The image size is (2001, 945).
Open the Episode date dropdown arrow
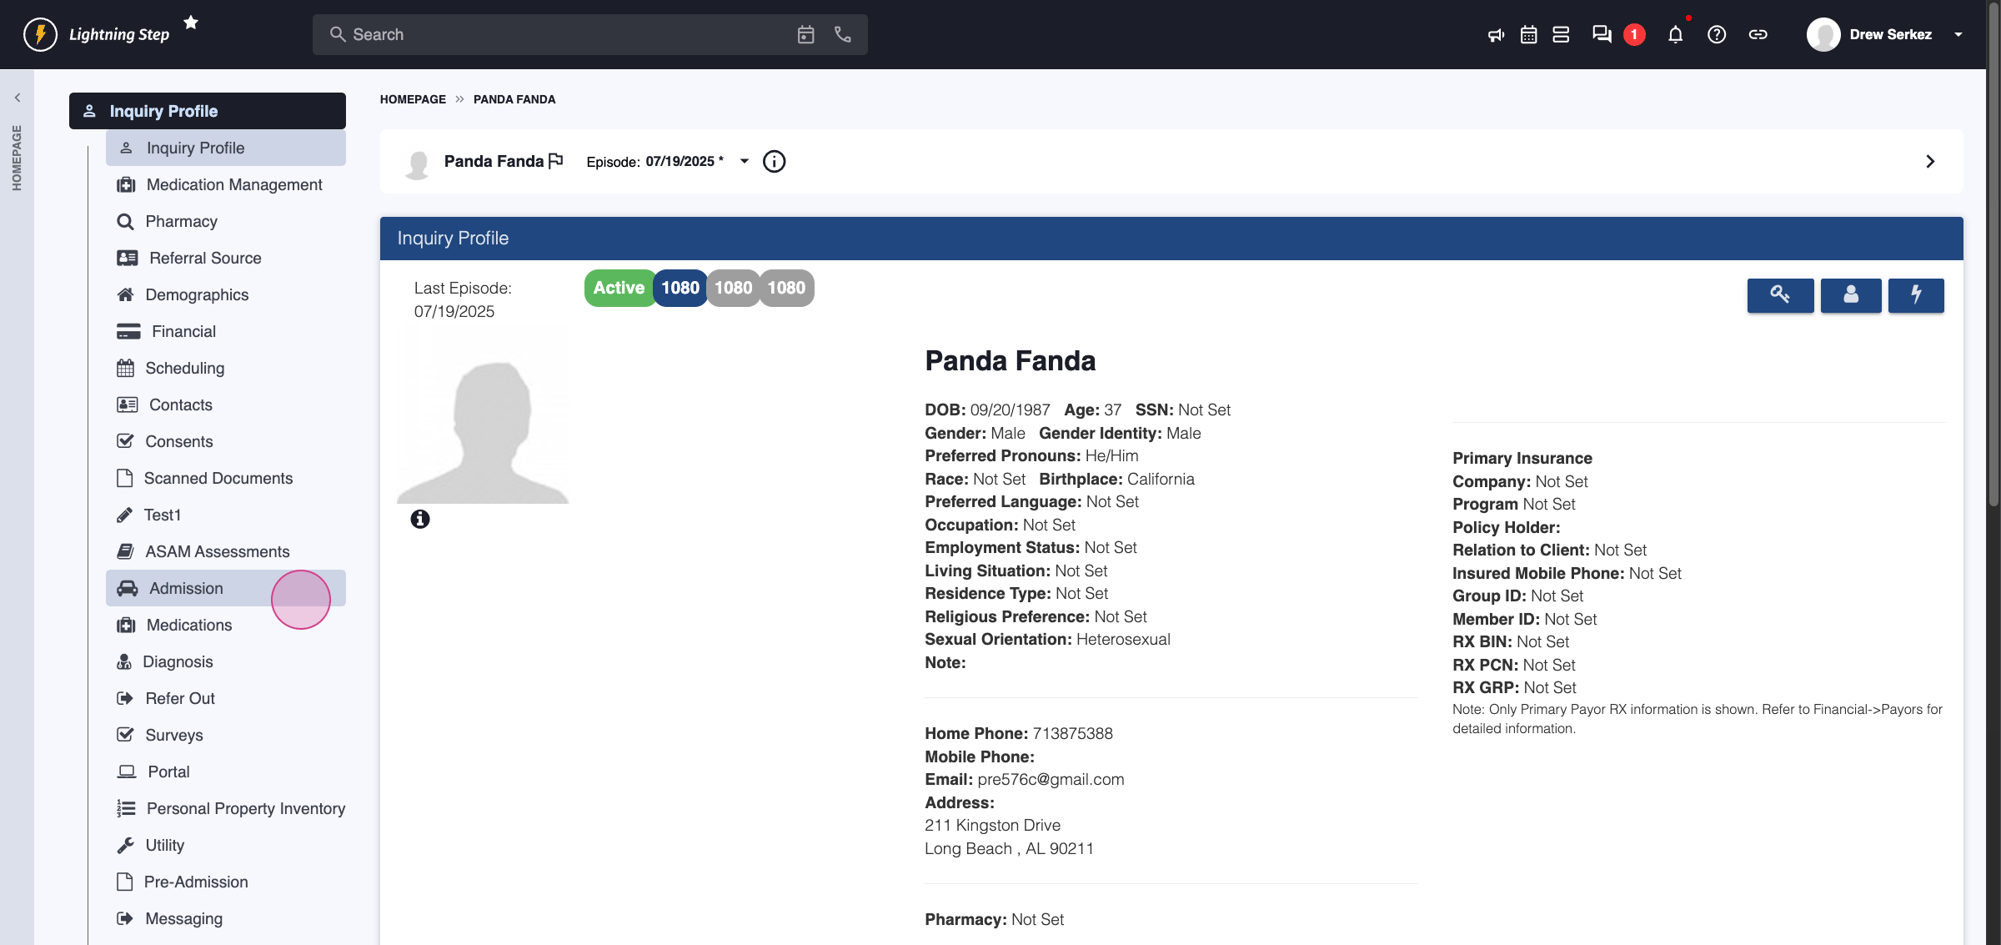point(744,161)
